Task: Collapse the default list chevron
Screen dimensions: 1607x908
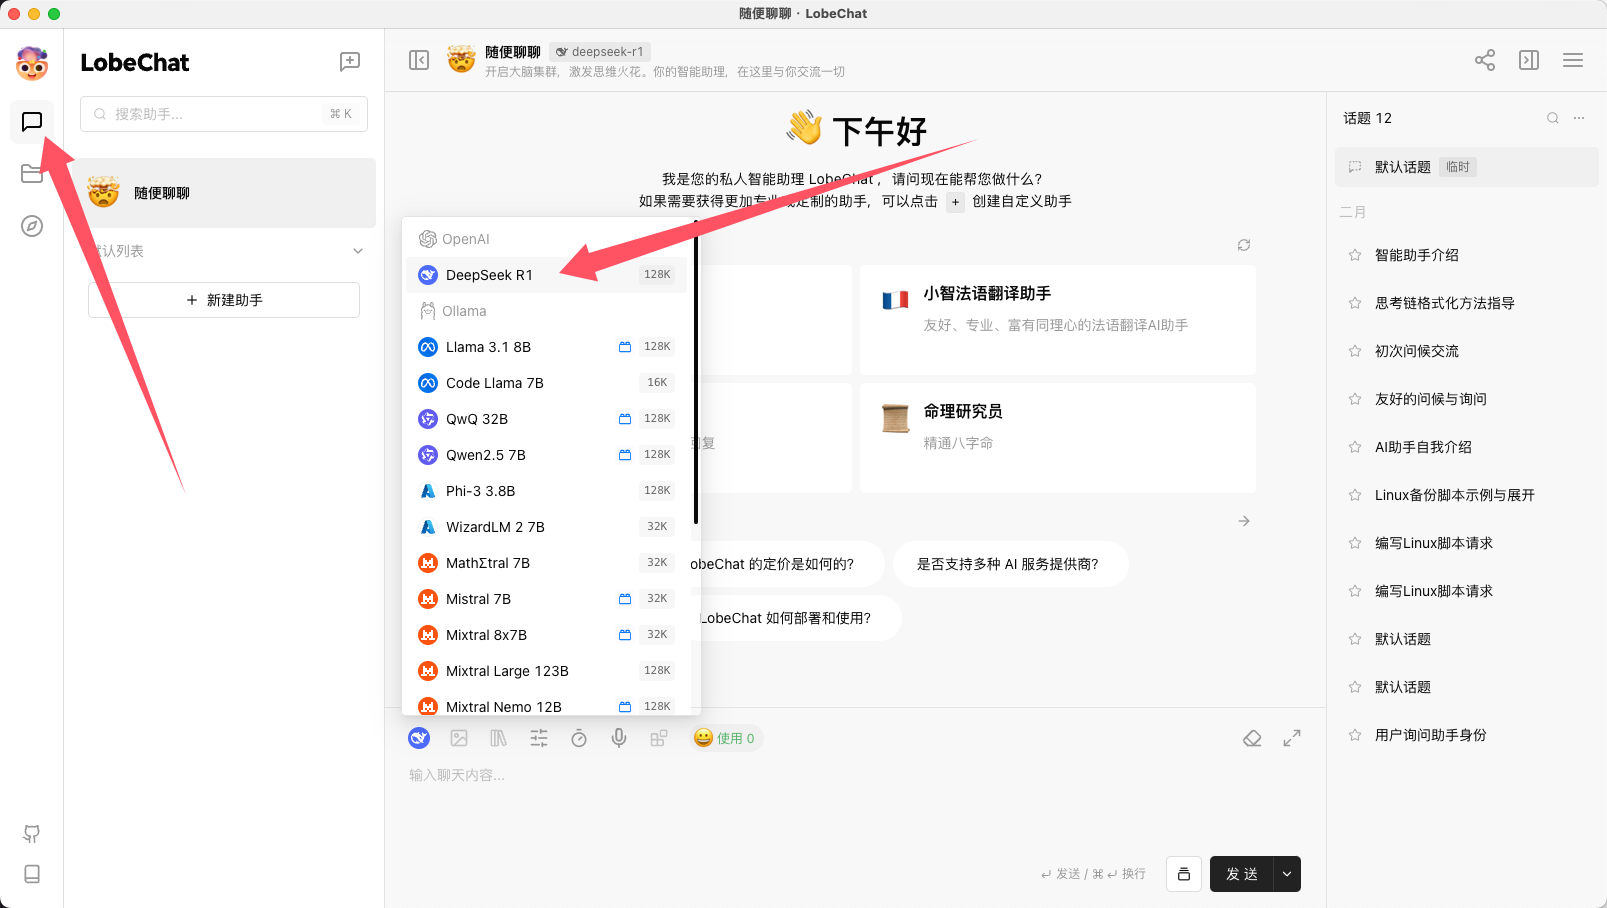Action: click(358, 251)
